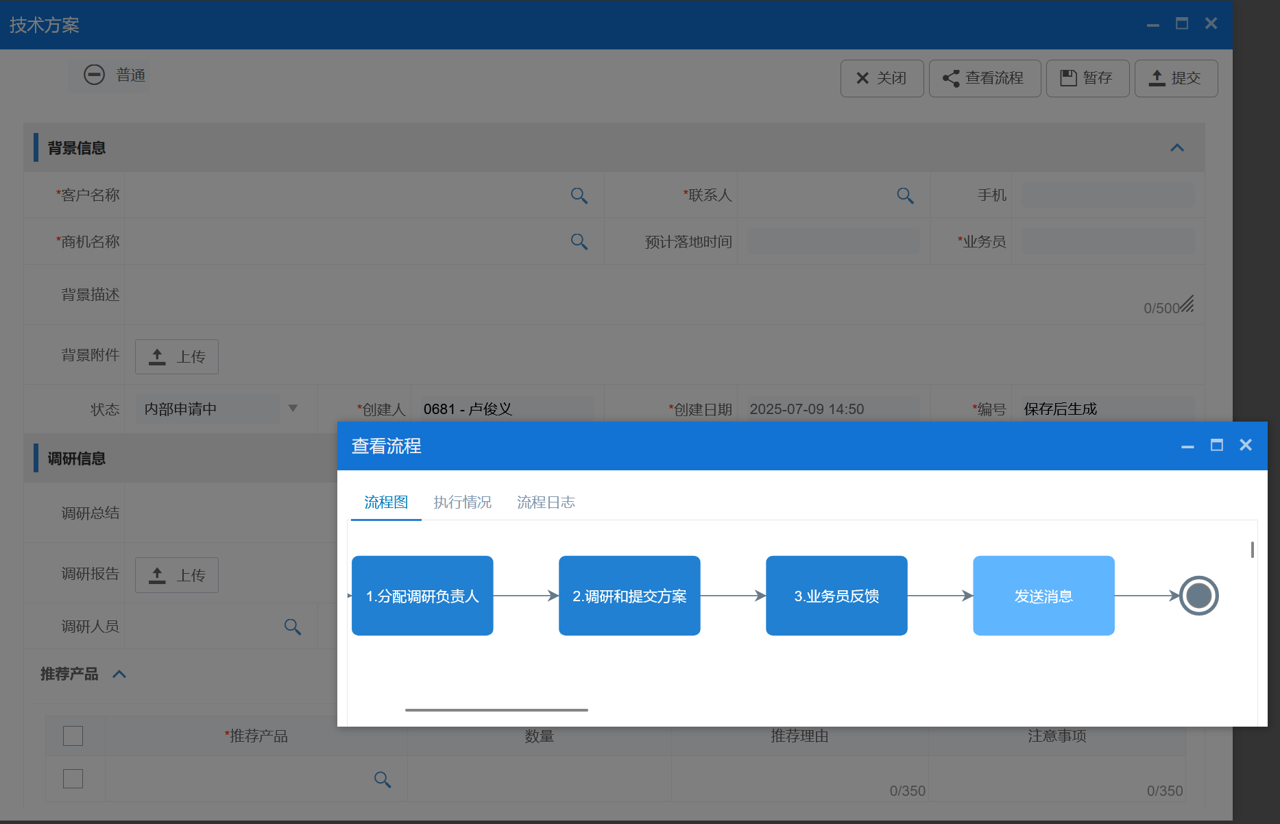This screenshot has width=1280, height=824.
Task: Click the 商机名称 magnifier search icon
Action: [x=578, y=241]
